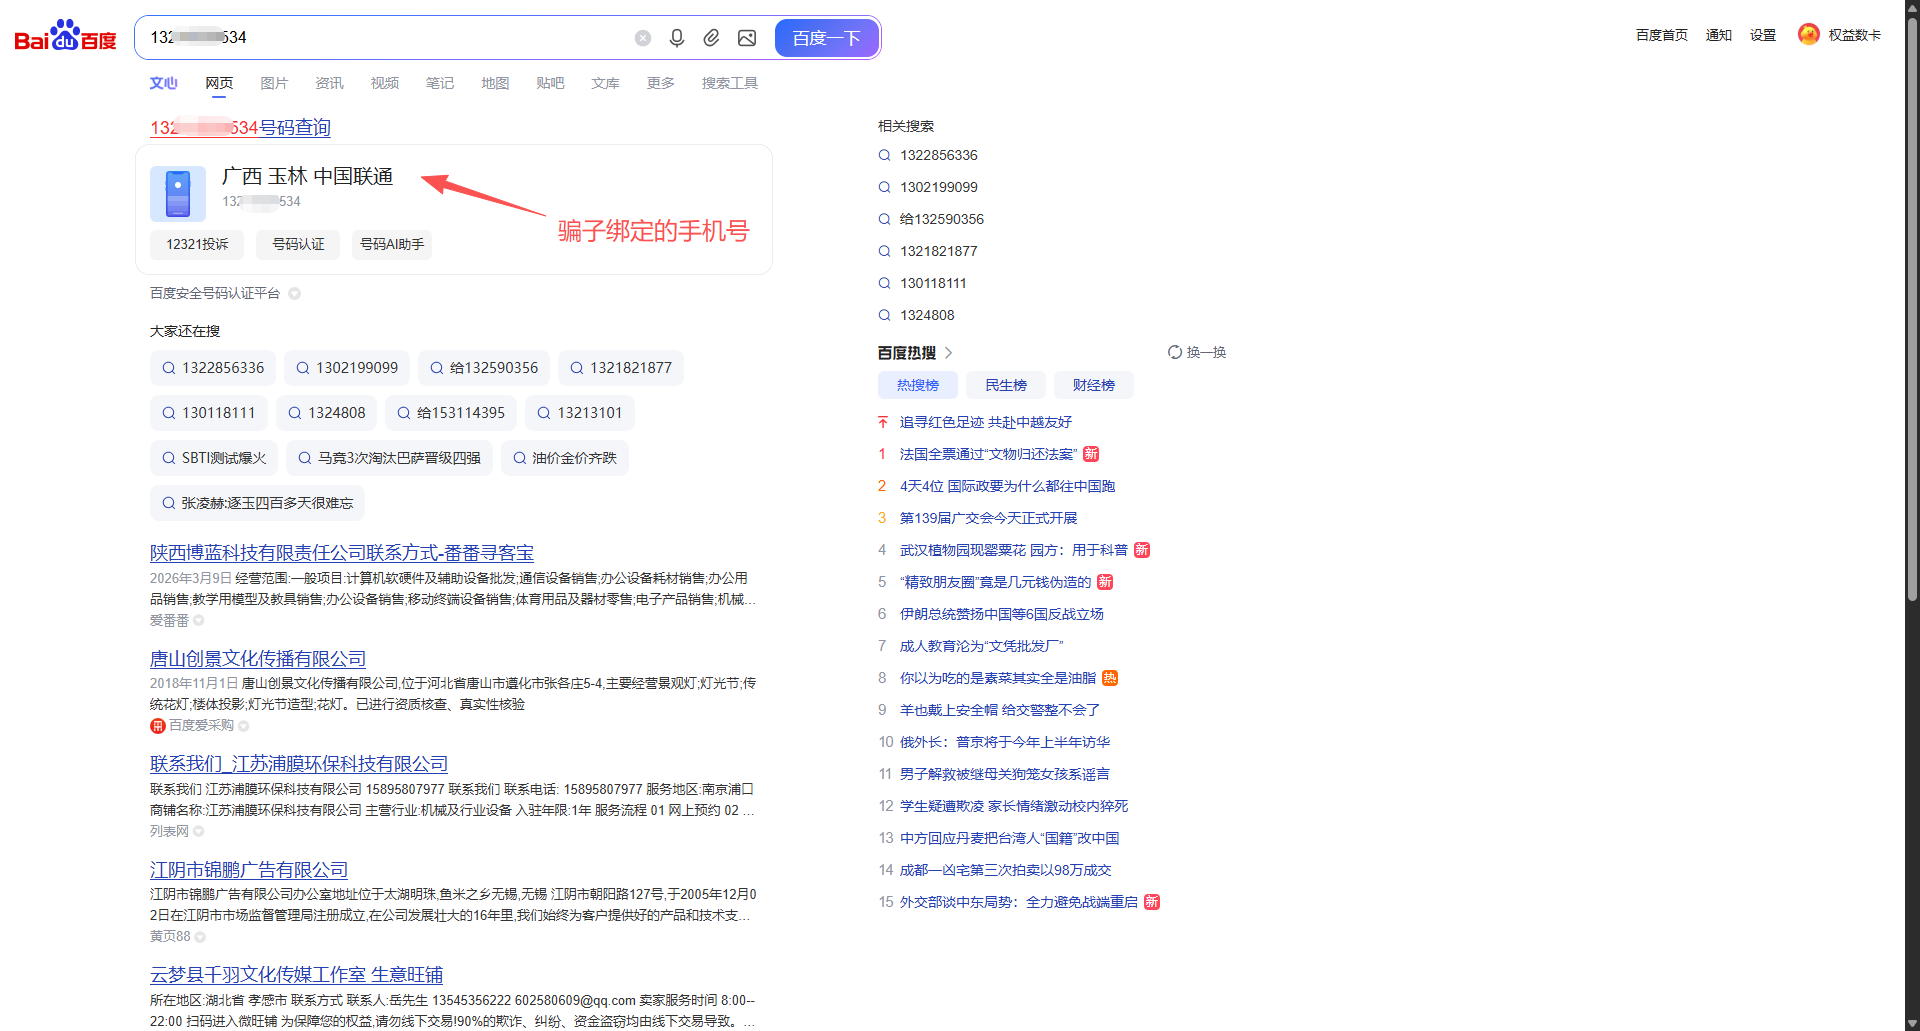Screen dimensions: 1920x1031
Task: Switch to the 民生榜 hot list
Action: [x=1005, y=385]
